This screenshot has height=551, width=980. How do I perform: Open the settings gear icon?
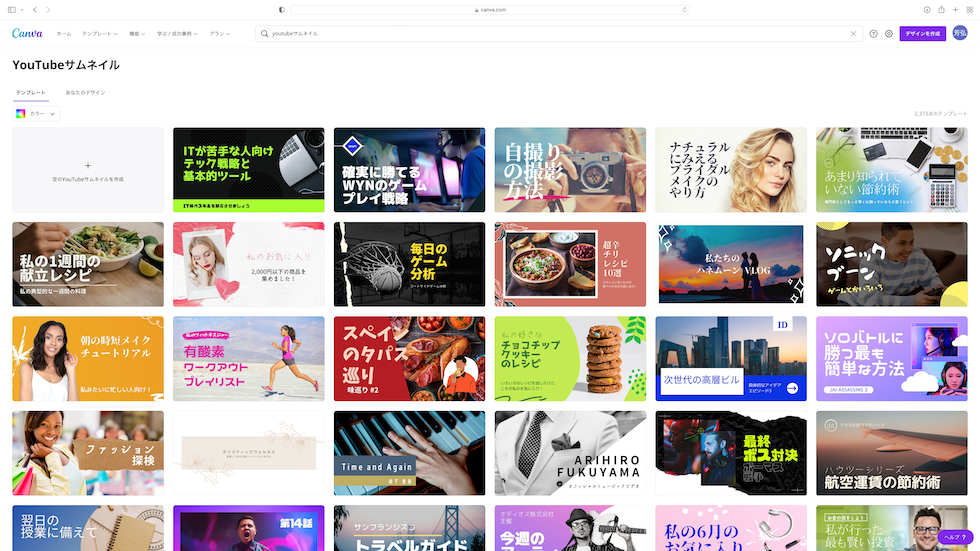click(x=889, y=34)
